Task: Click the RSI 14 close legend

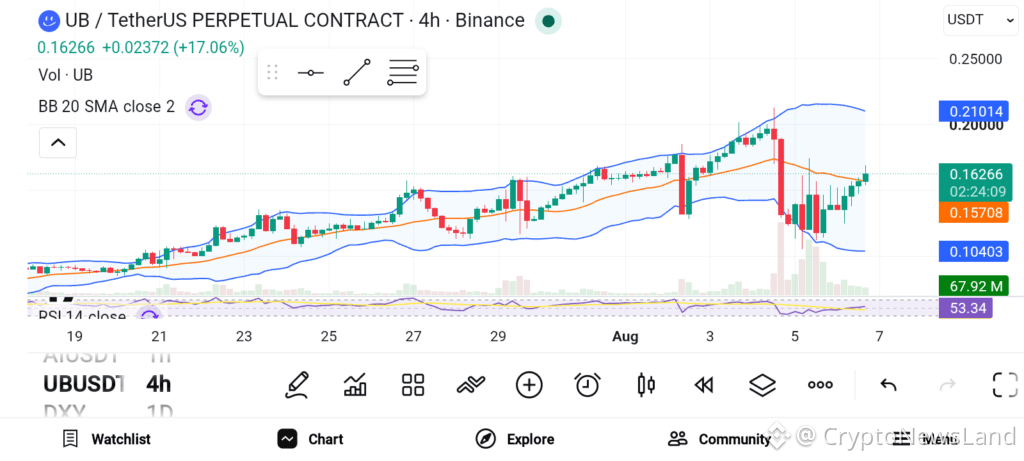Action: (x=82, y=316)
